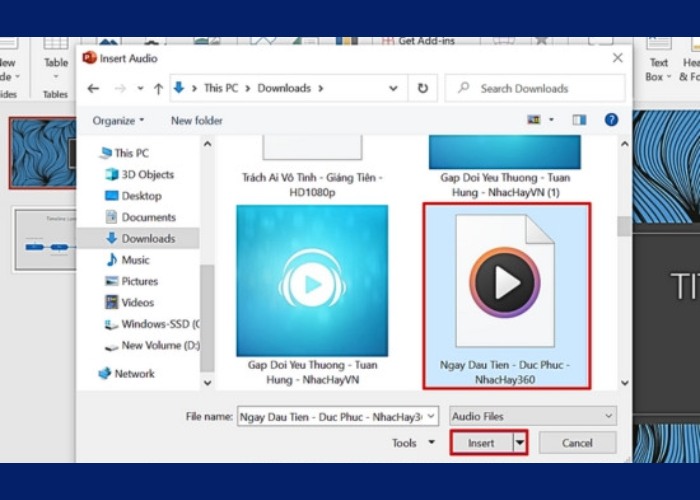Click the navigation pane scroll up arrow
The image size is (700, 500).
pyautogui.click(x=207, y=144)
